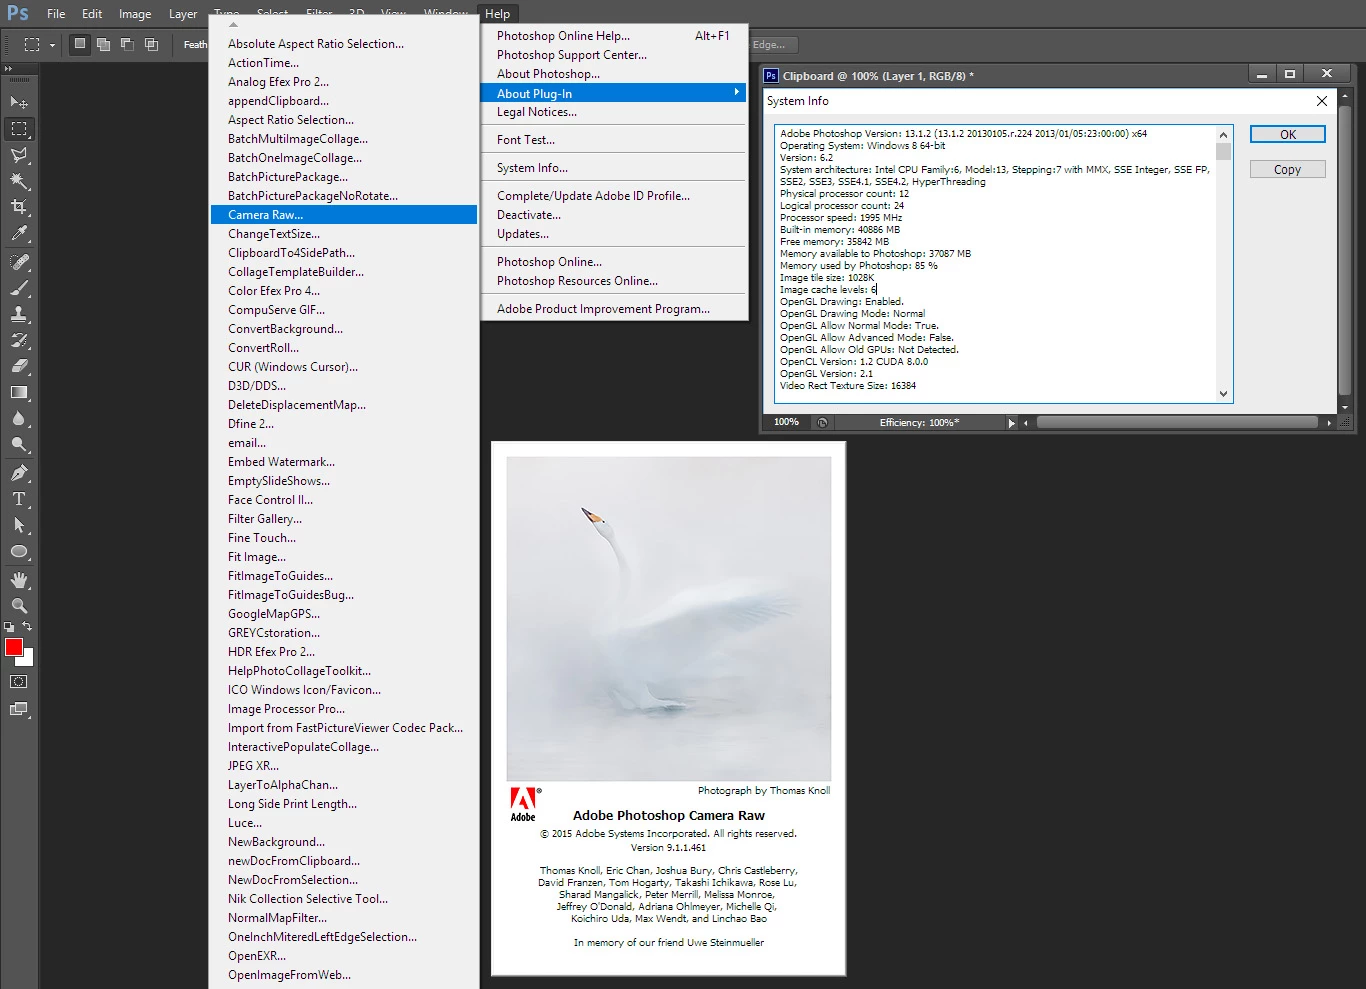Open the File menu
Screen dimensions: 1366x989
pos(56,14)
